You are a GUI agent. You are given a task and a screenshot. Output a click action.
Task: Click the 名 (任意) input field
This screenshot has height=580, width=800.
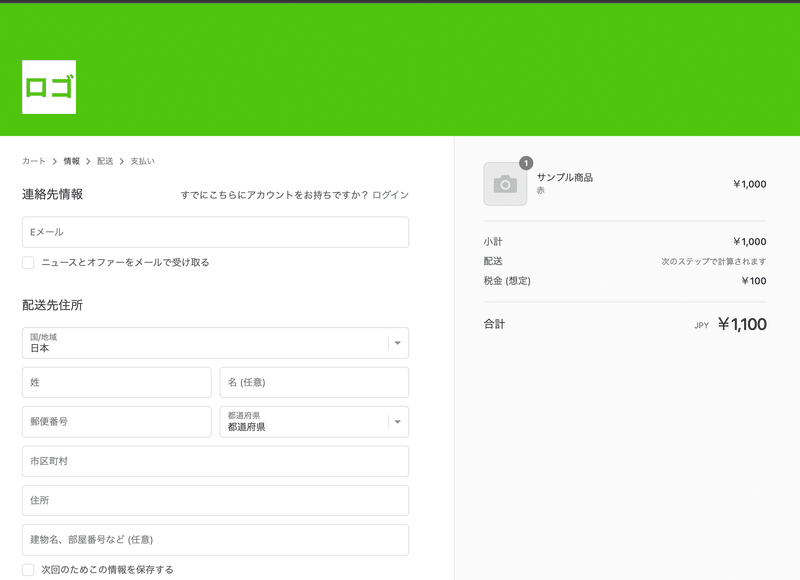pyautogui.click(x=314, y=382)
